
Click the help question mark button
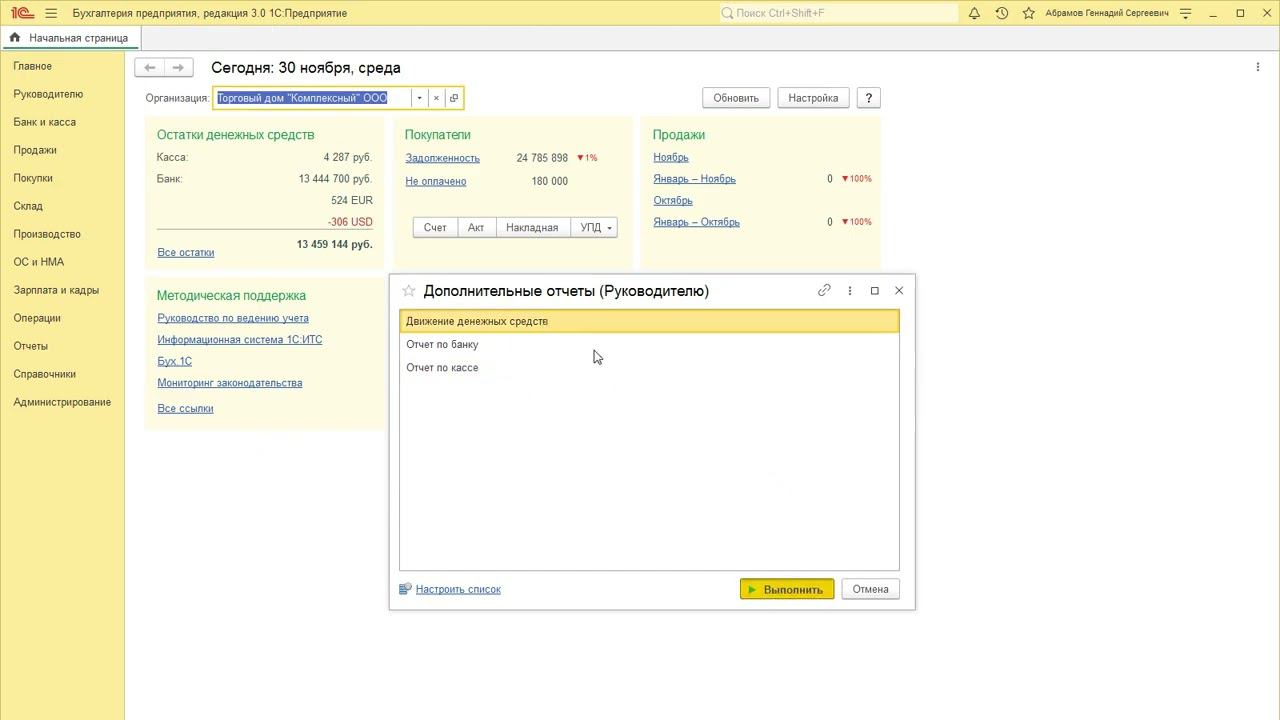click(x=869, y=98)
